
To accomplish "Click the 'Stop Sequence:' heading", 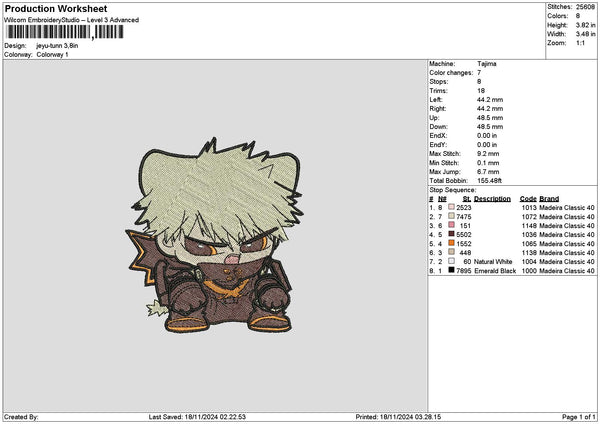I will 453,190.
